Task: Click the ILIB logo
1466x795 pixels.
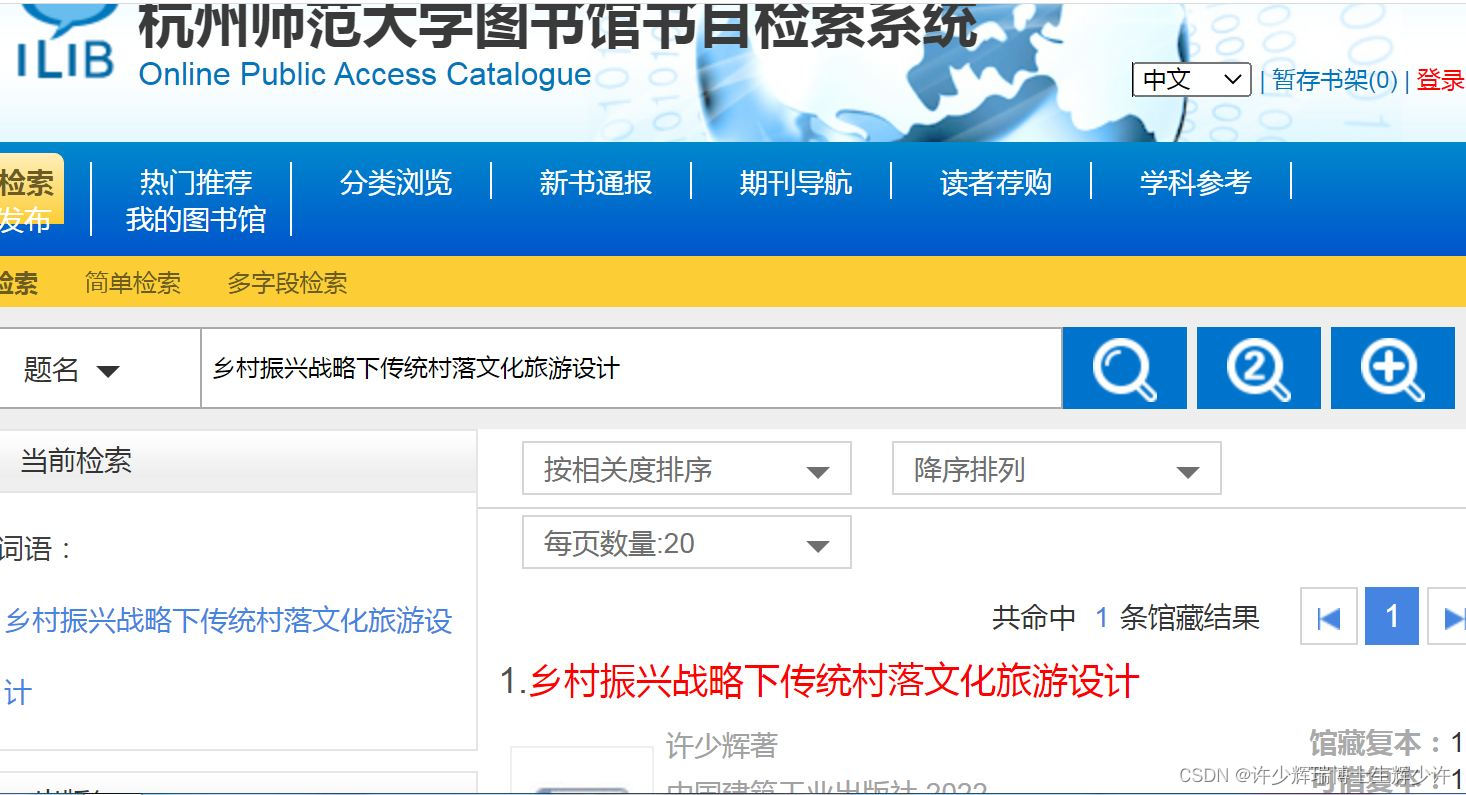Action: [x=63, y=42]
